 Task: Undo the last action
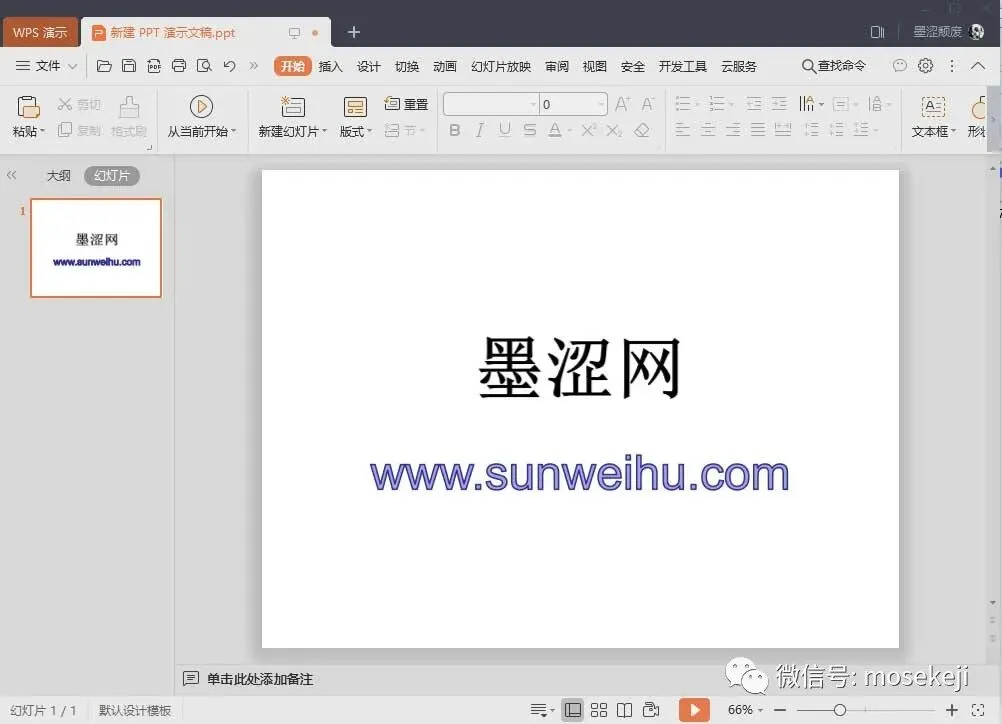click(x=229, y=66)
